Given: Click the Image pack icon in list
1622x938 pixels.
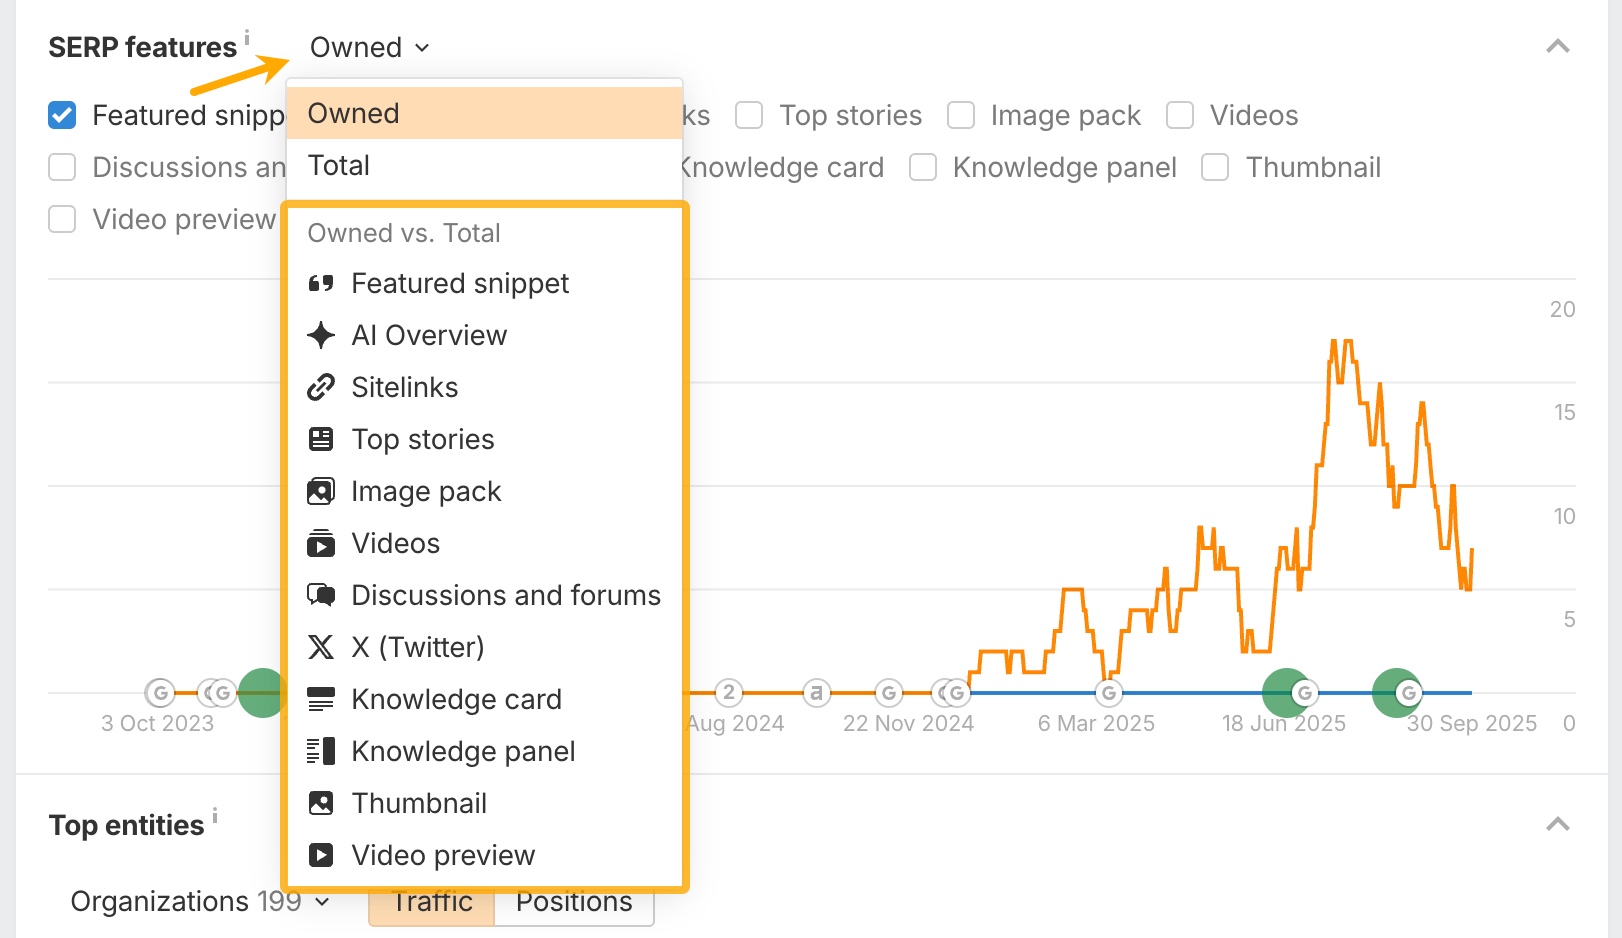Looking at the screenshot, I should click(x=321, y=492).
